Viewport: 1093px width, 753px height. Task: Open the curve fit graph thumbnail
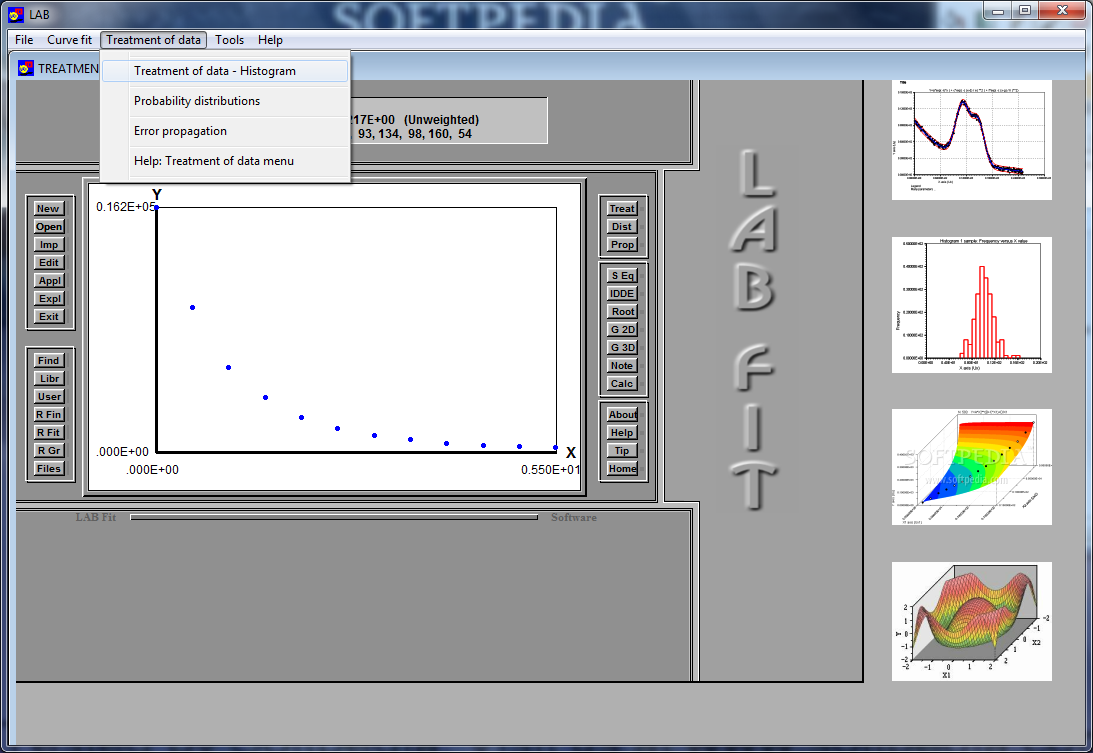click(x=972, y=140)
